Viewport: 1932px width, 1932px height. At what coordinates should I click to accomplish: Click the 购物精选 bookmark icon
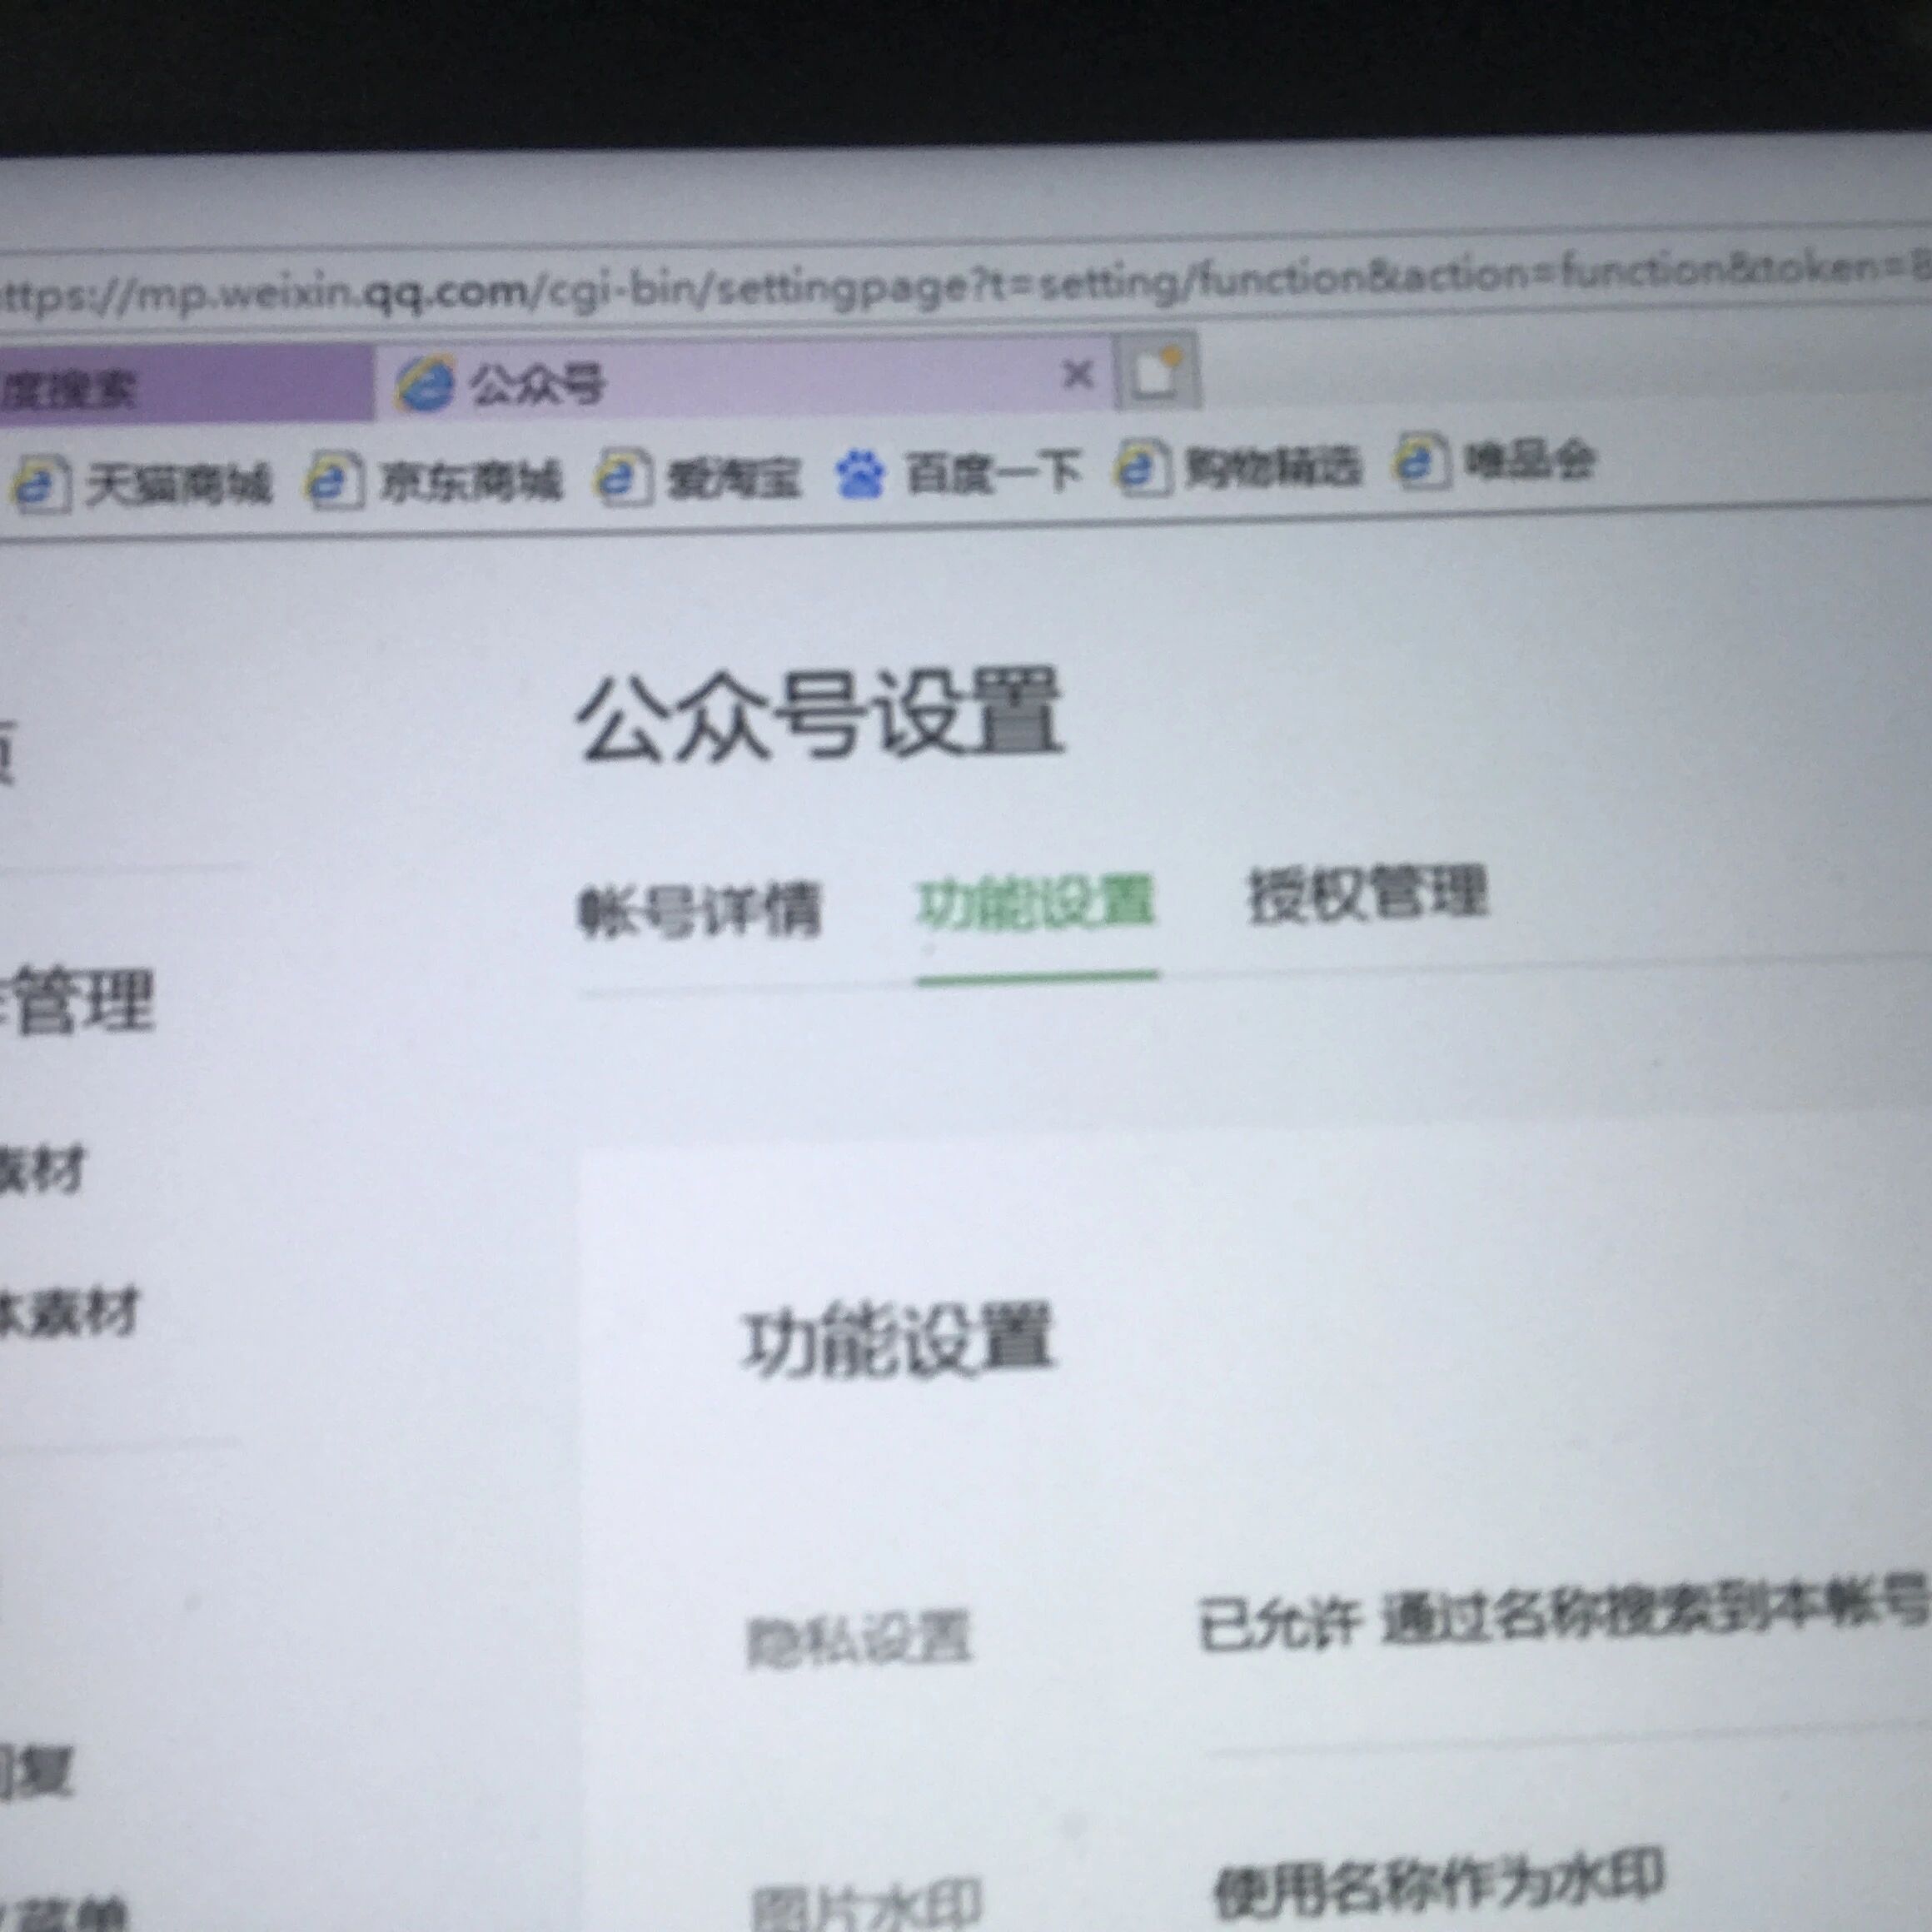pos(1143,468)
